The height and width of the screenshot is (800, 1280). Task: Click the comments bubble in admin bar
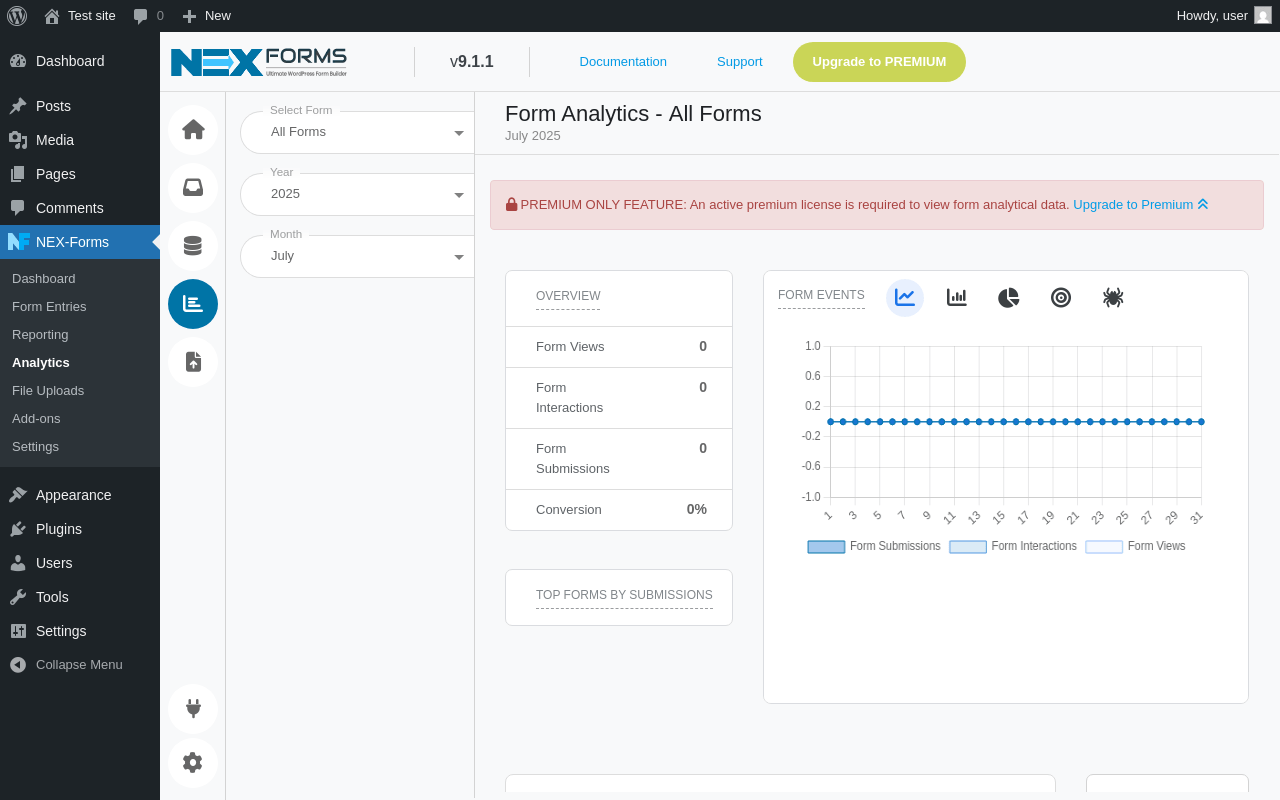148,16
